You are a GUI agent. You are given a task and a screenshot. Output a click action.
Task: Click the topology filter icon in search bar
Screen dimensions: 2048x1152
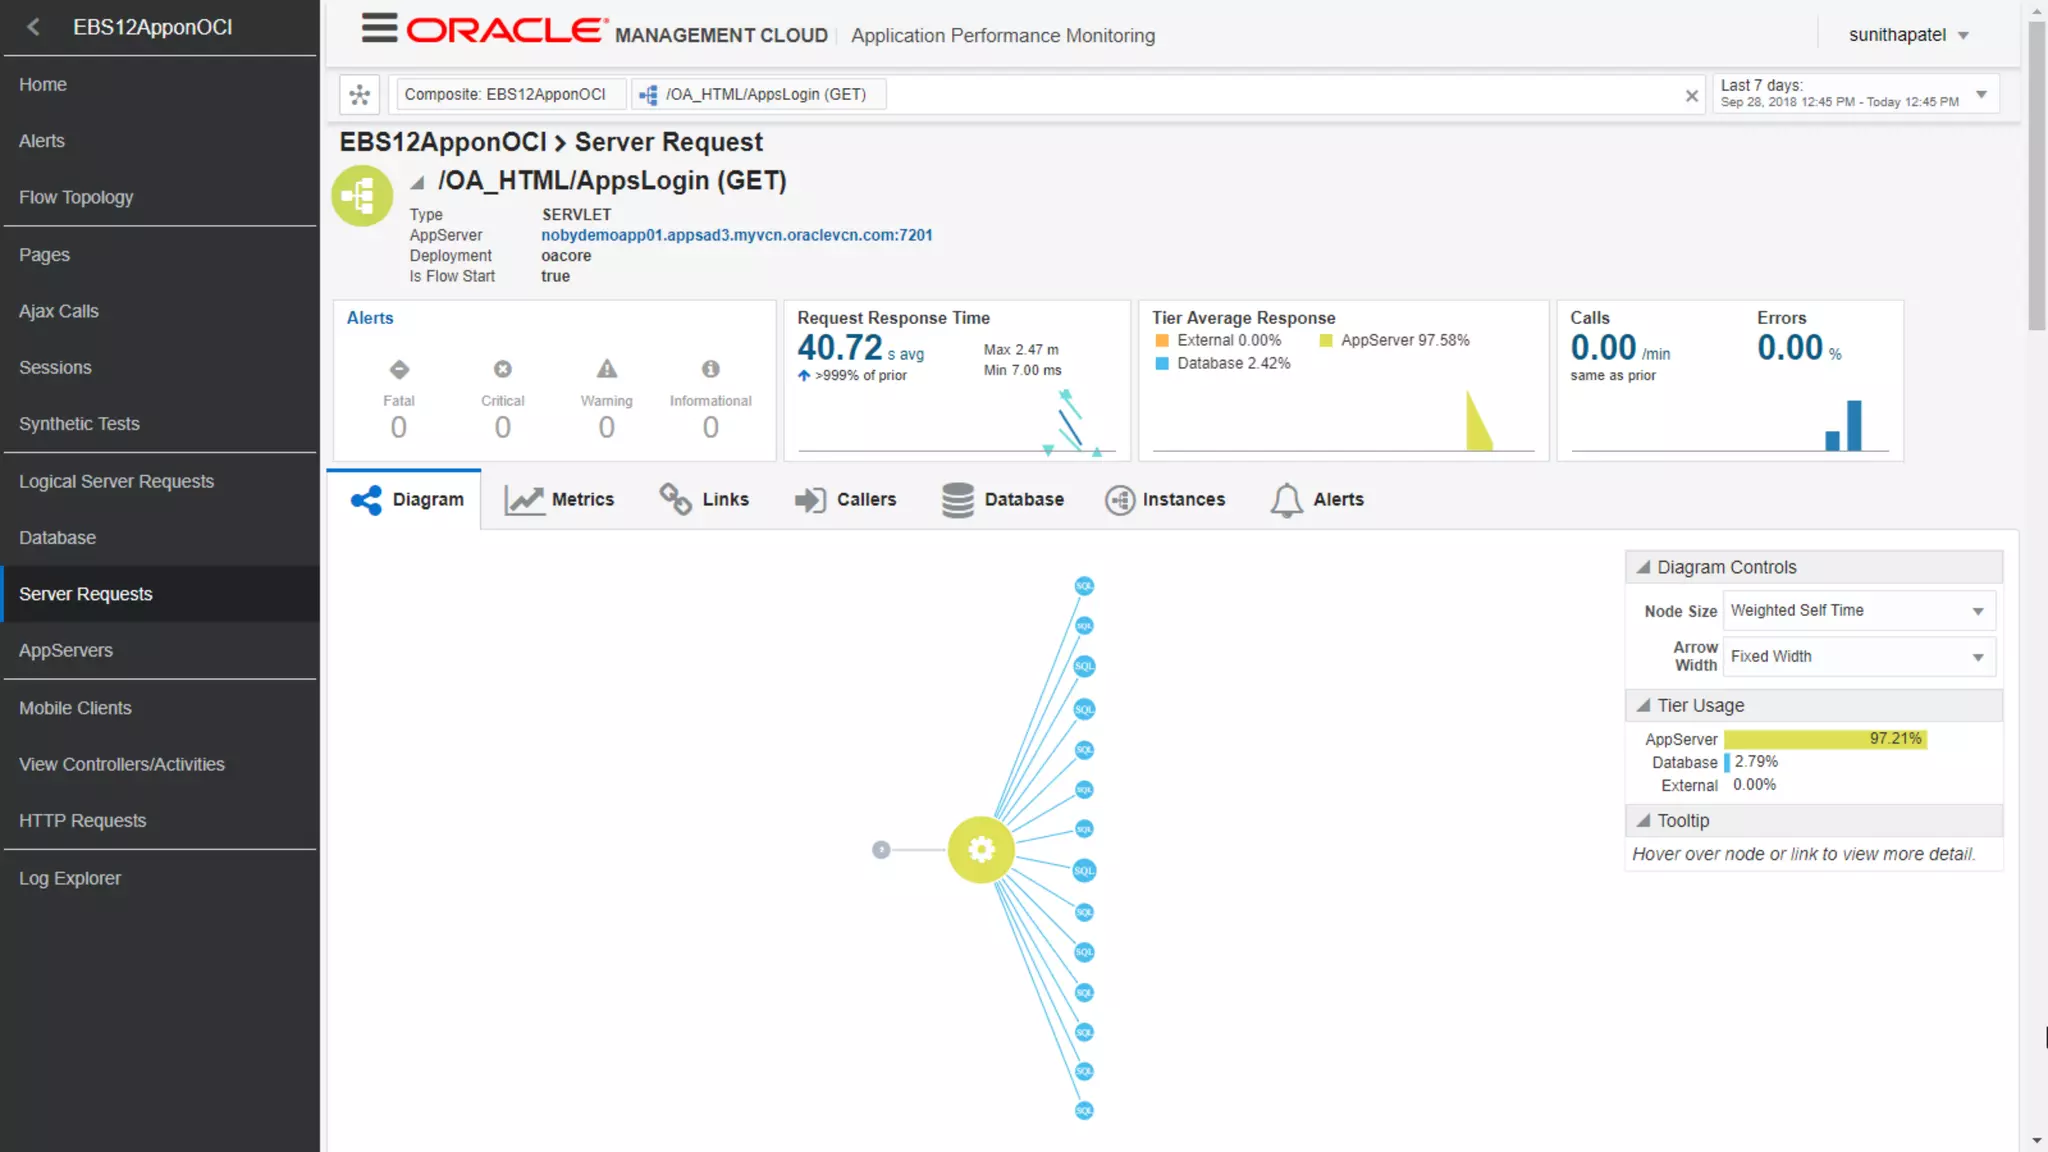[360, 95]
